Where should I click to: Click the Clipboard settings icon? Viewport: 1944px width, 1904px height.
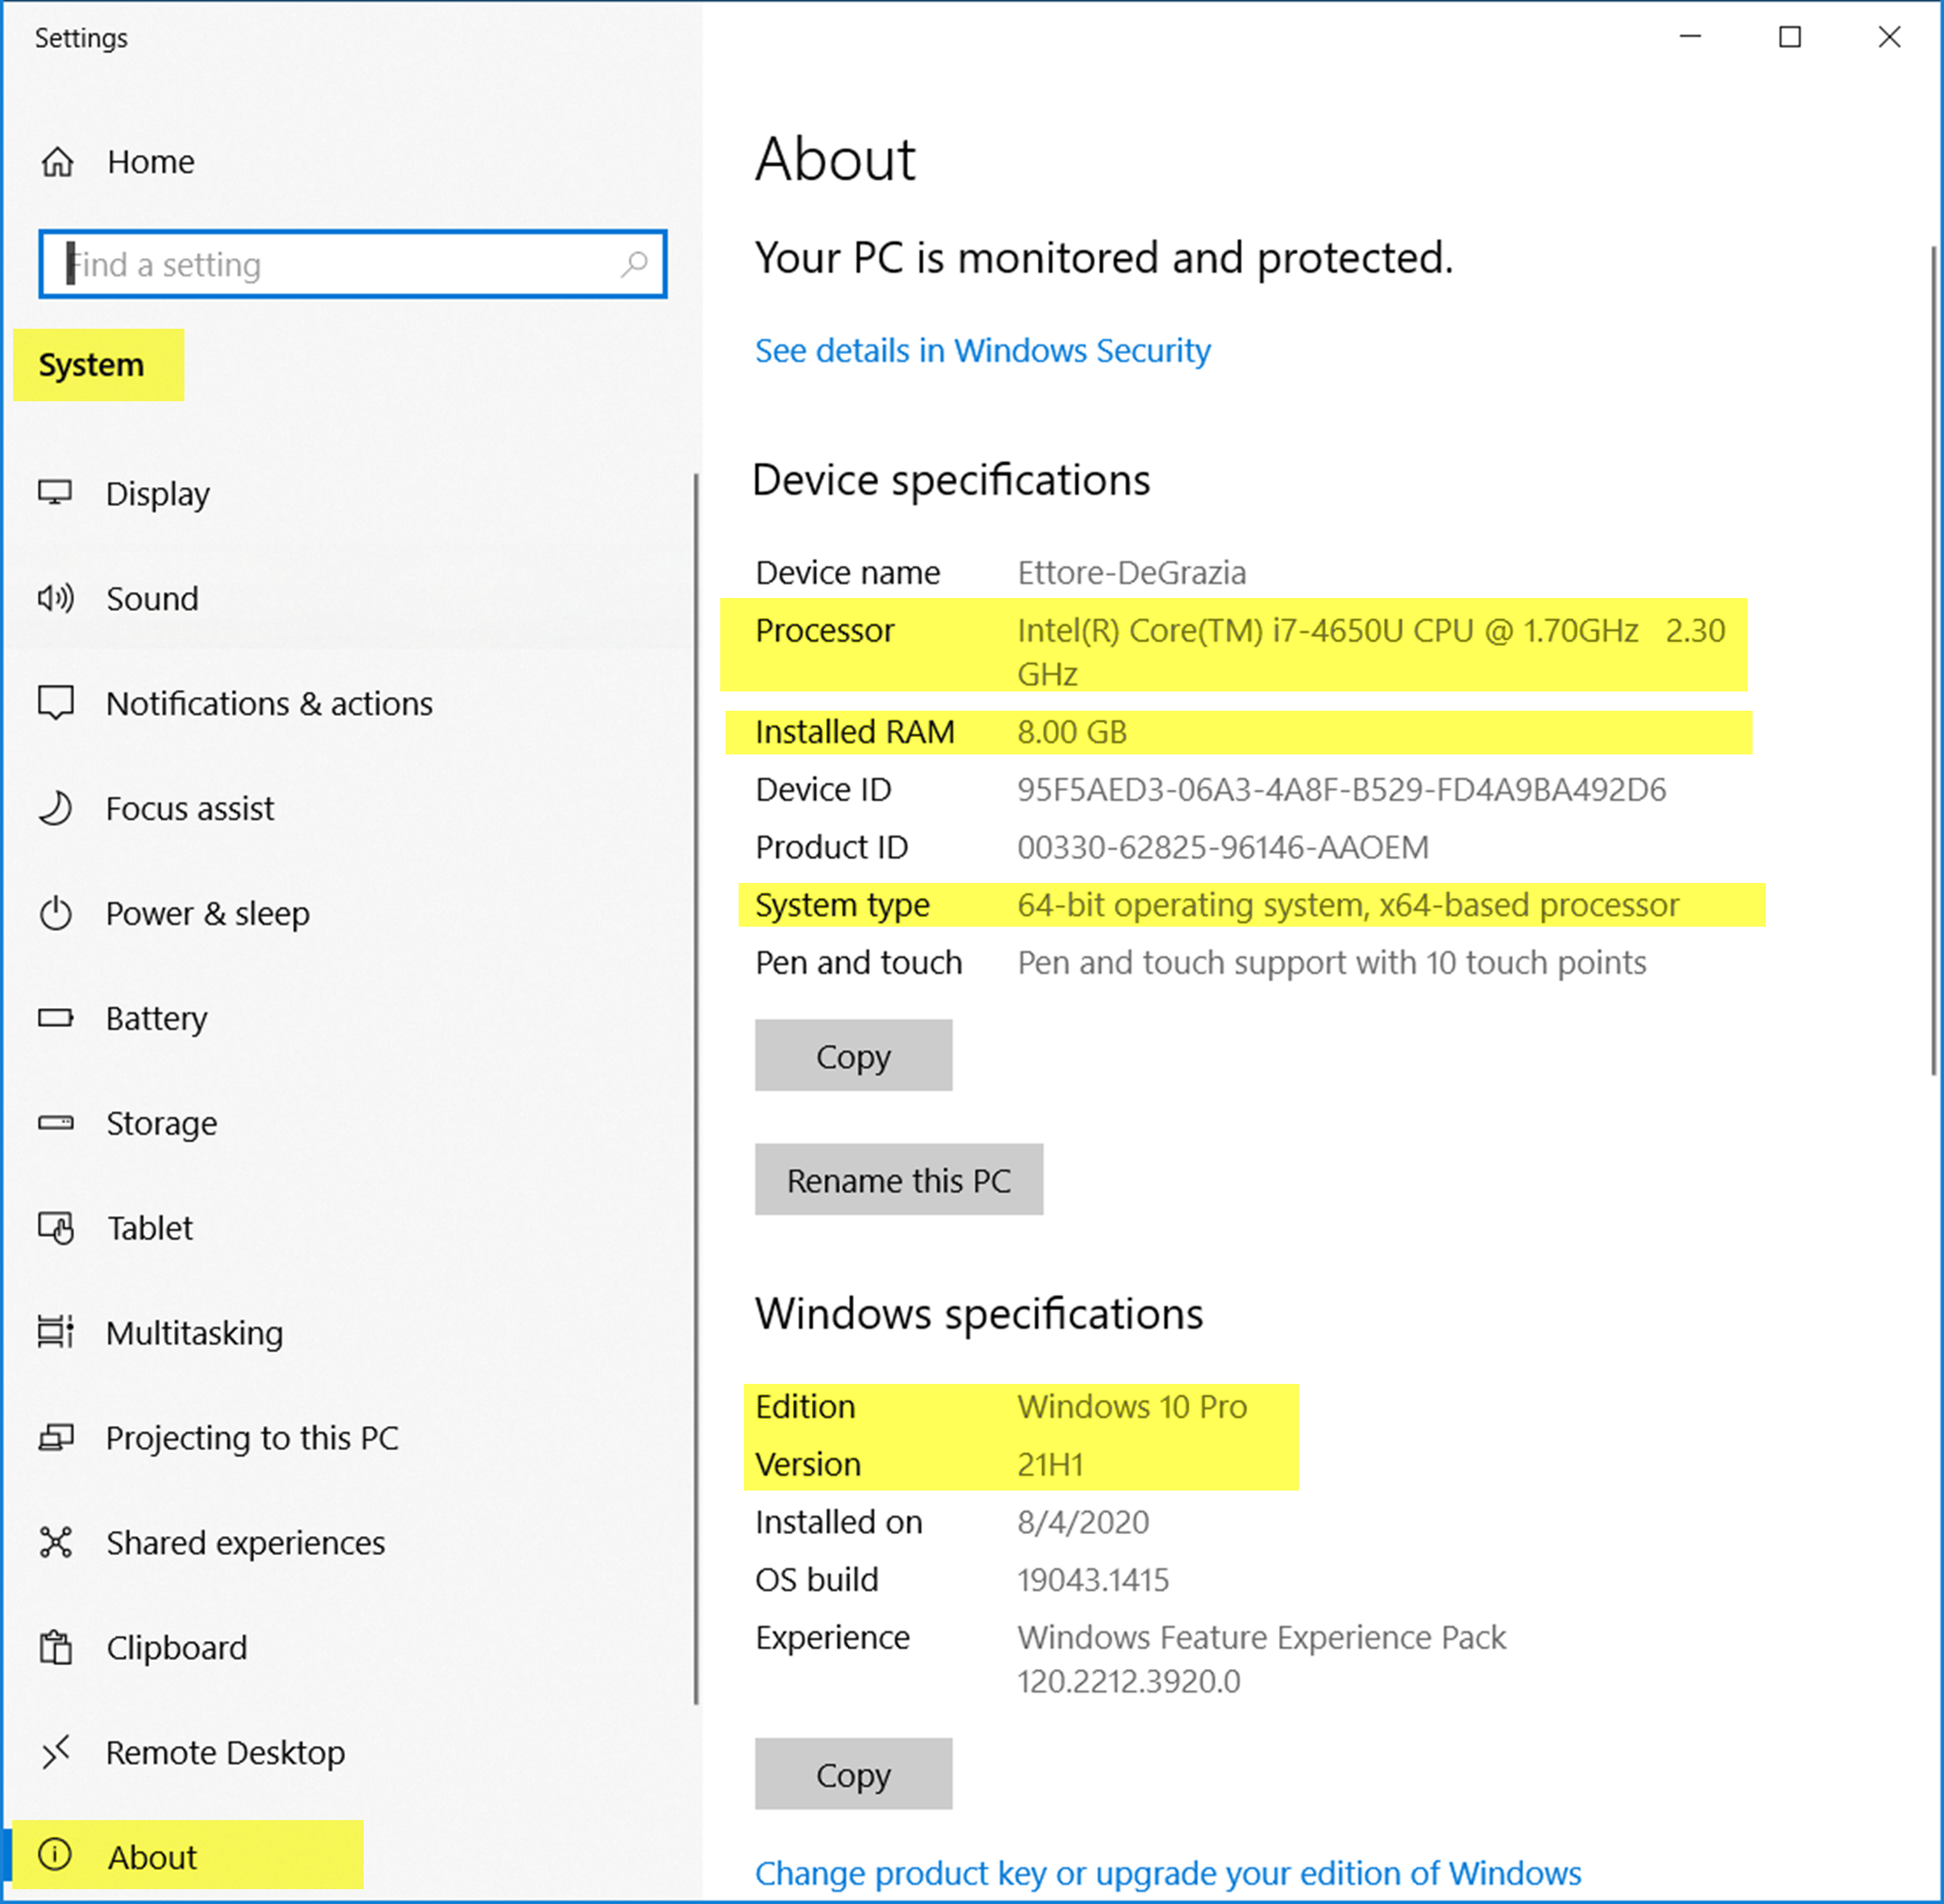(57, 1646)
